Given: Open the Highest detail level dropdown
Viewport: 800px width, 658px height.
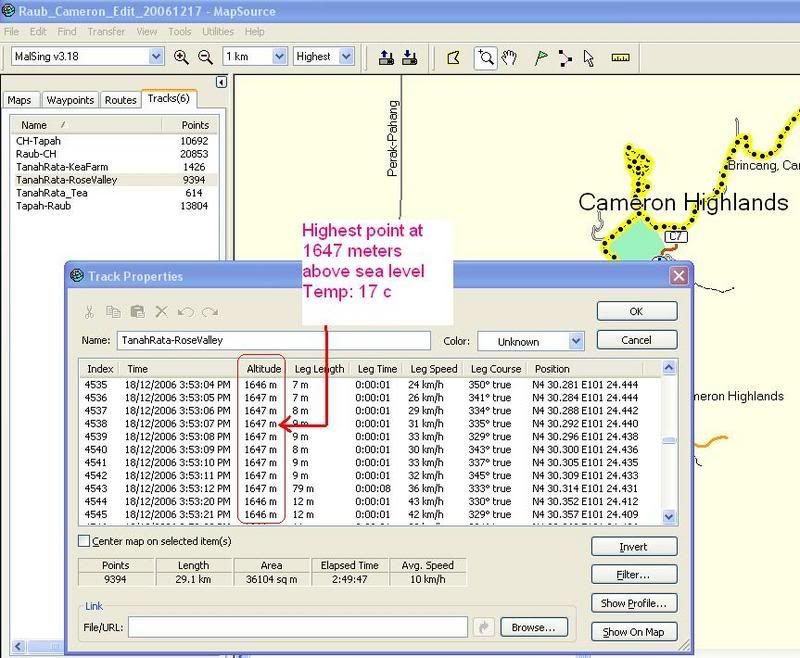Looking at the screenshot, I should [x=346, y=56].
